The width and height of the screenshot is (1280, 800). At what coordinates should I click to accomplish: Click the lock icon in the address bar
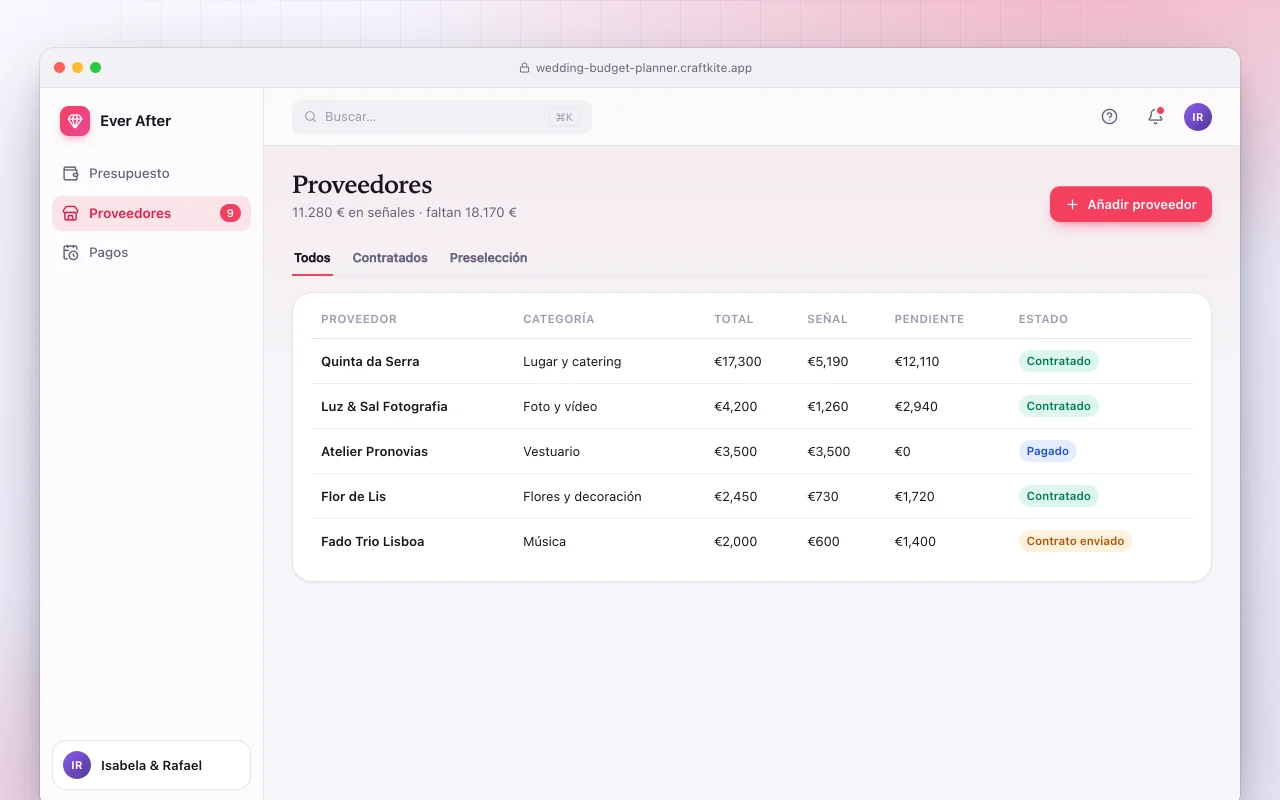[524, 68]
